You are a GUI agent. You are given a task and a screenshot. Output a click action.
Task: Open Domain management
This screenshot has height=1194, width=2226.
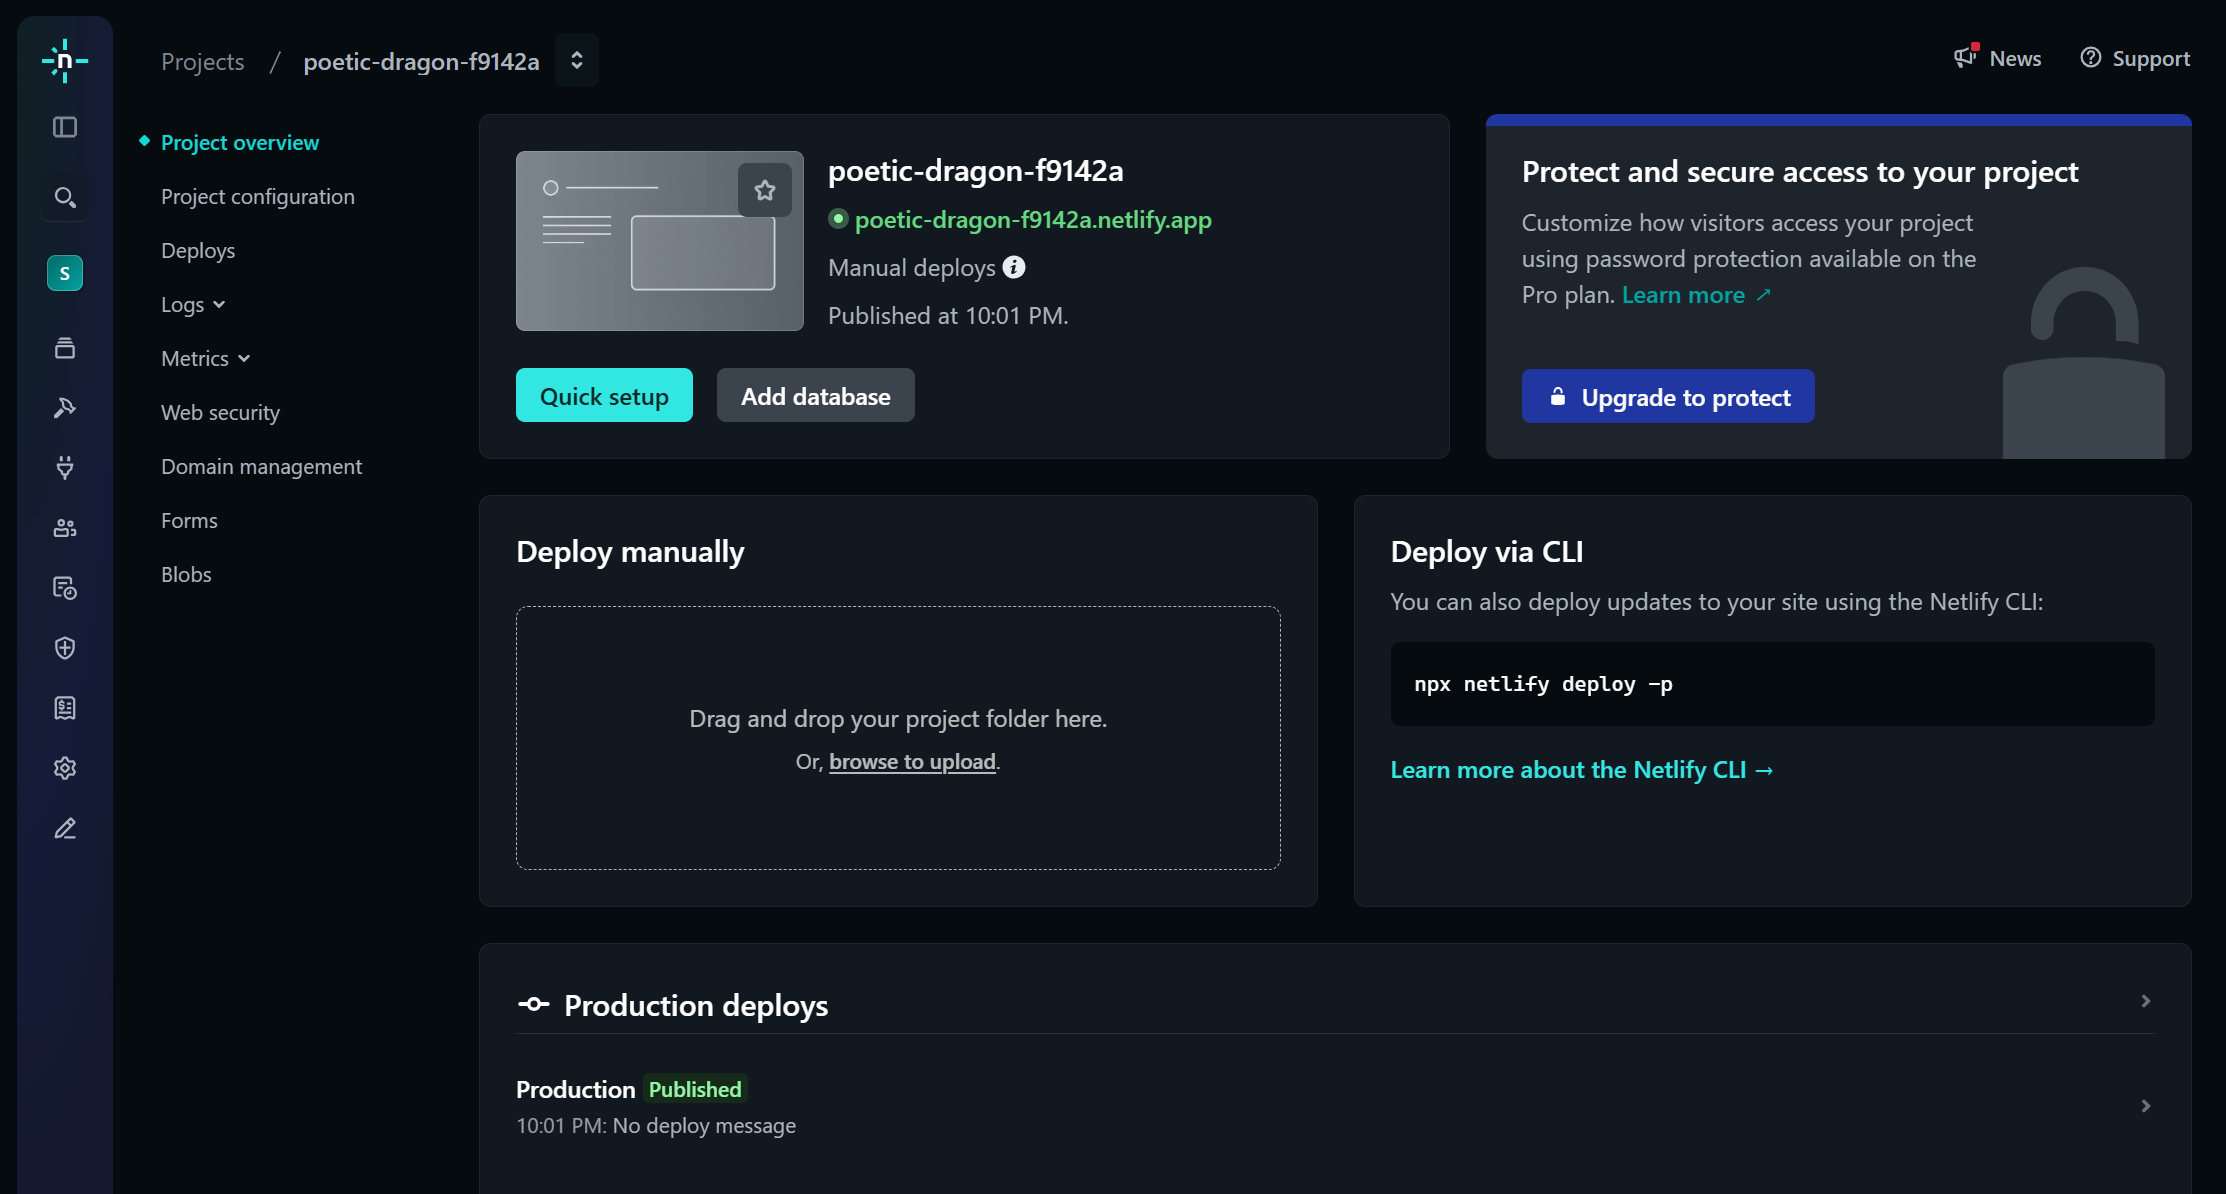coord(262,466)
